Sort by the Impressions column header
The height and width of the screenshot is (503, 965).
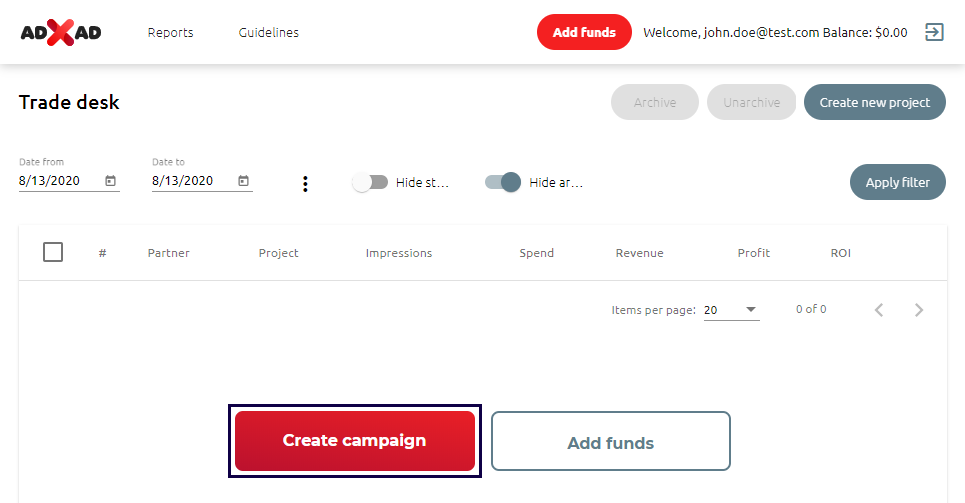pos(399,253)
